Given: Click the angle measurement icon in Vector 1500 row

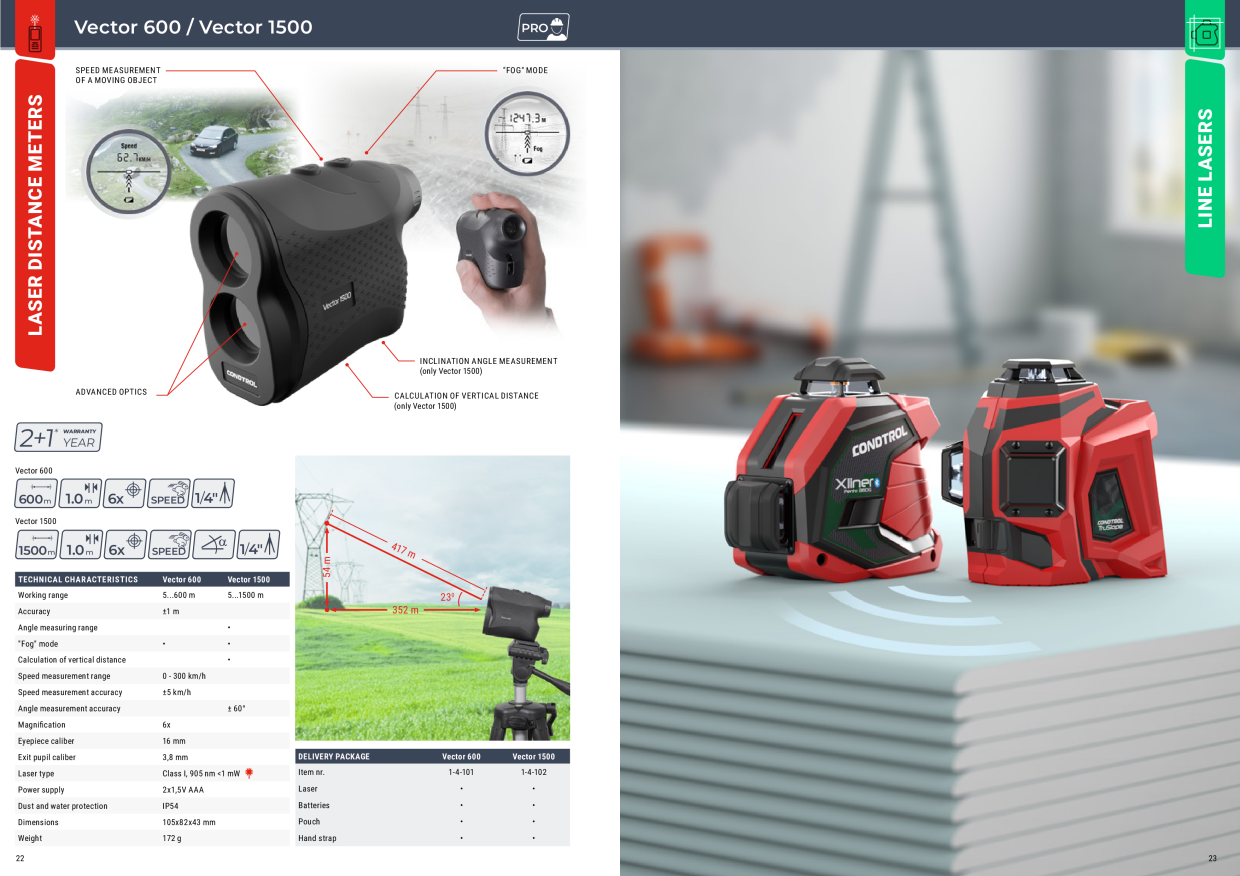Looking at the screenshot, I should coord(213,545).
